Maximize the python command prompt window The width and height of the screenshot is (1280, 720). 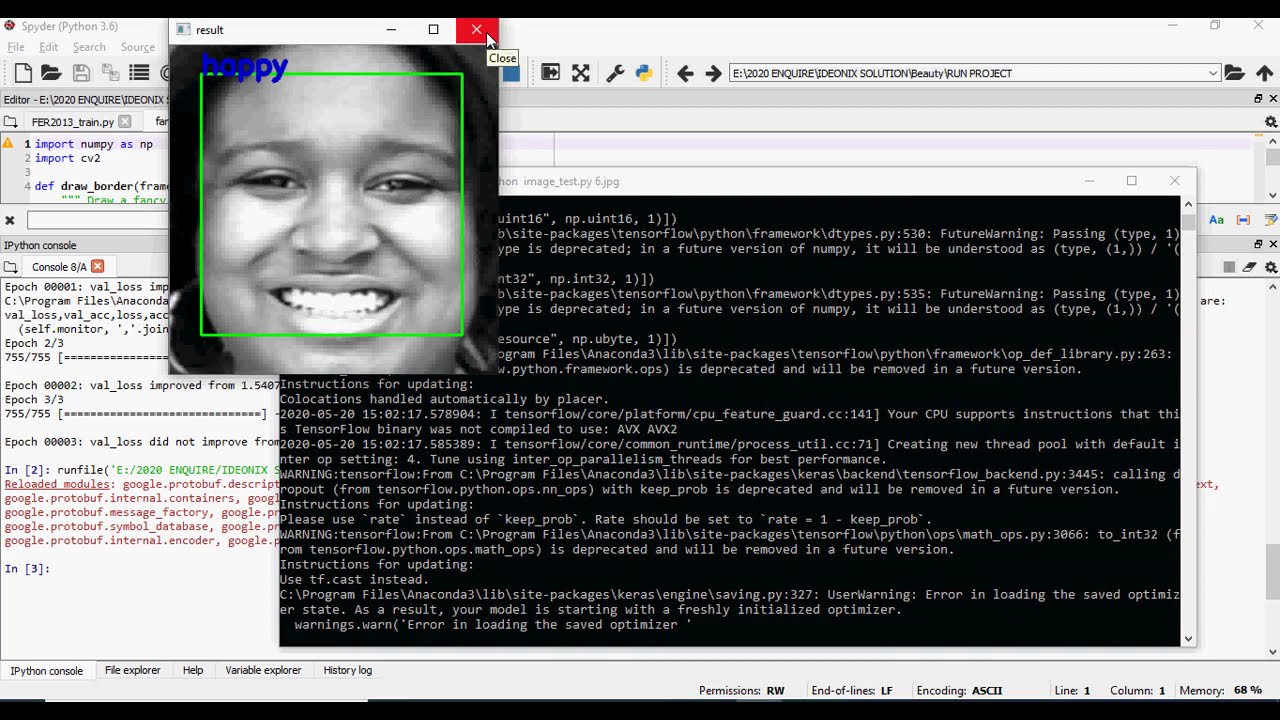(1131, 181)
